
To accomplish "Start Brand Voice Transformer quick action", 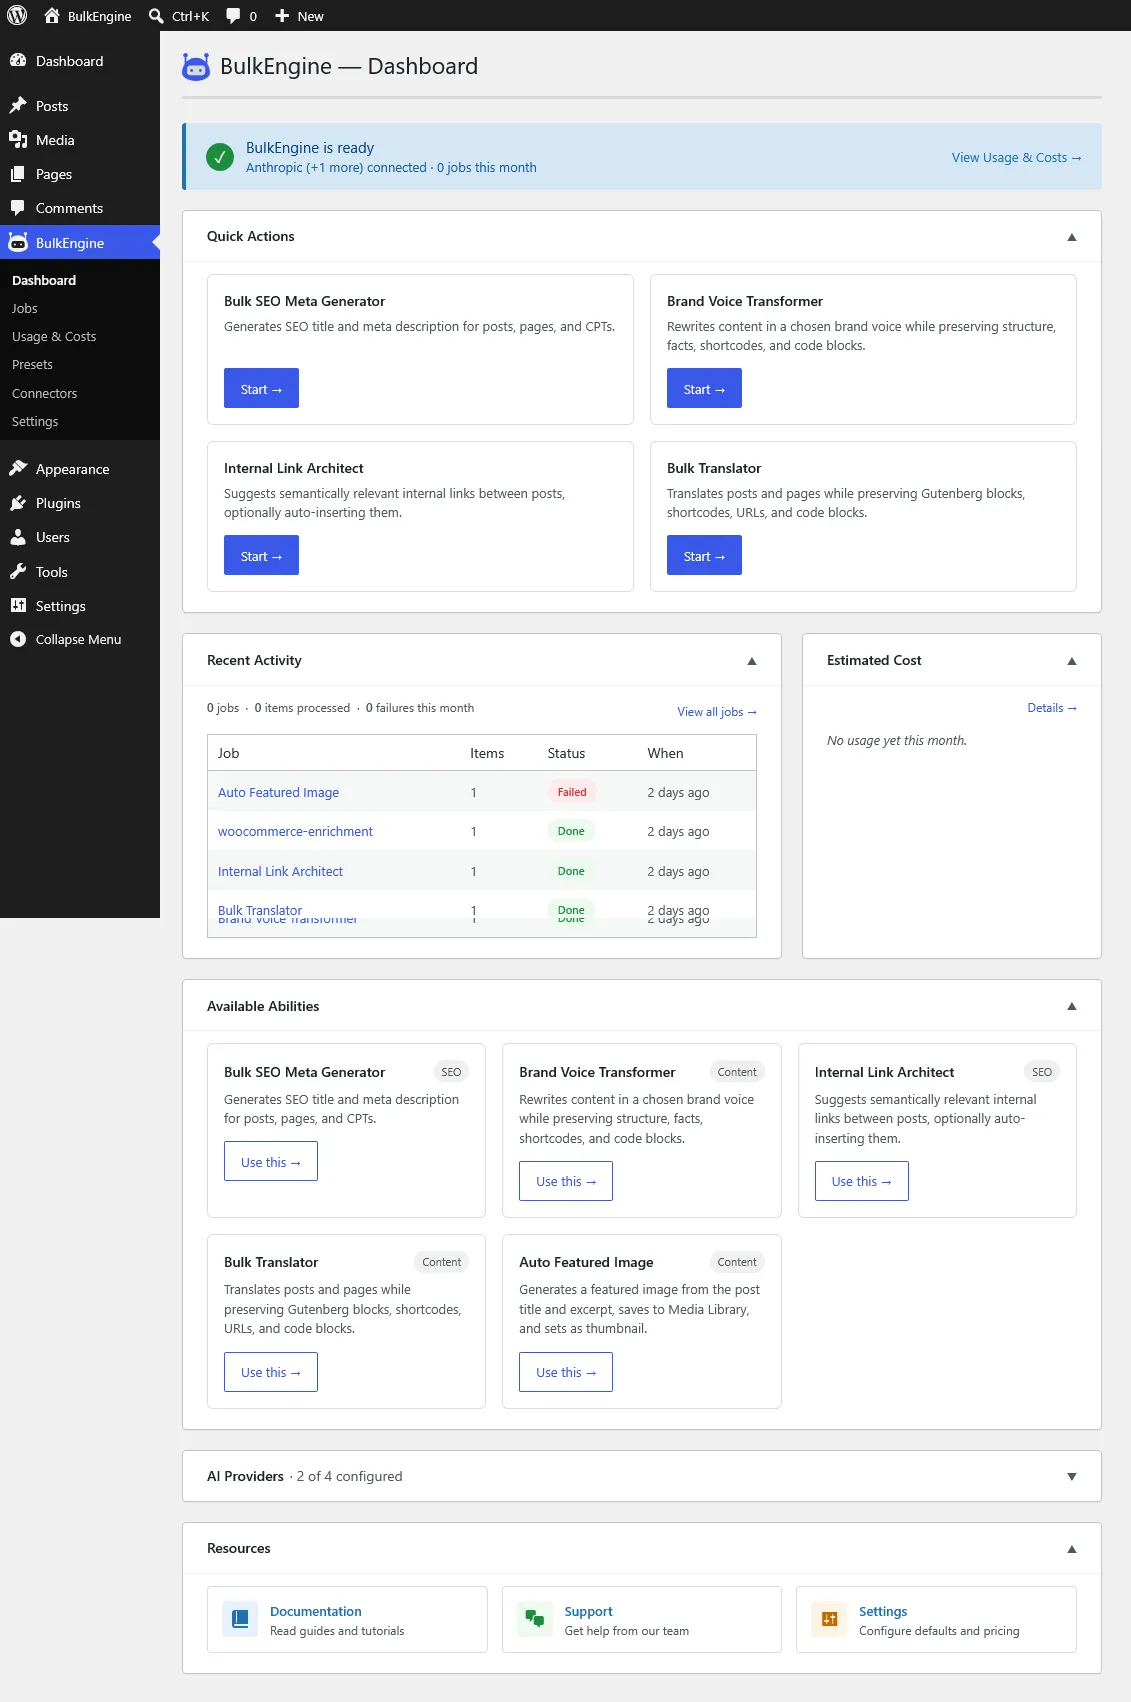I will 704,388.
